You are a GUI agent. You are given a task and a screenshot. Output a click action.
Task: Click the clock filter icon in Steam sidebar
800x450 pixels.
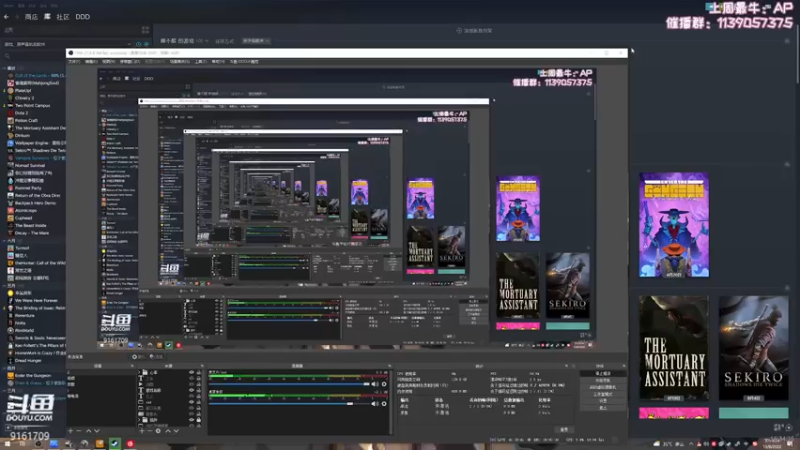point(138,44)
